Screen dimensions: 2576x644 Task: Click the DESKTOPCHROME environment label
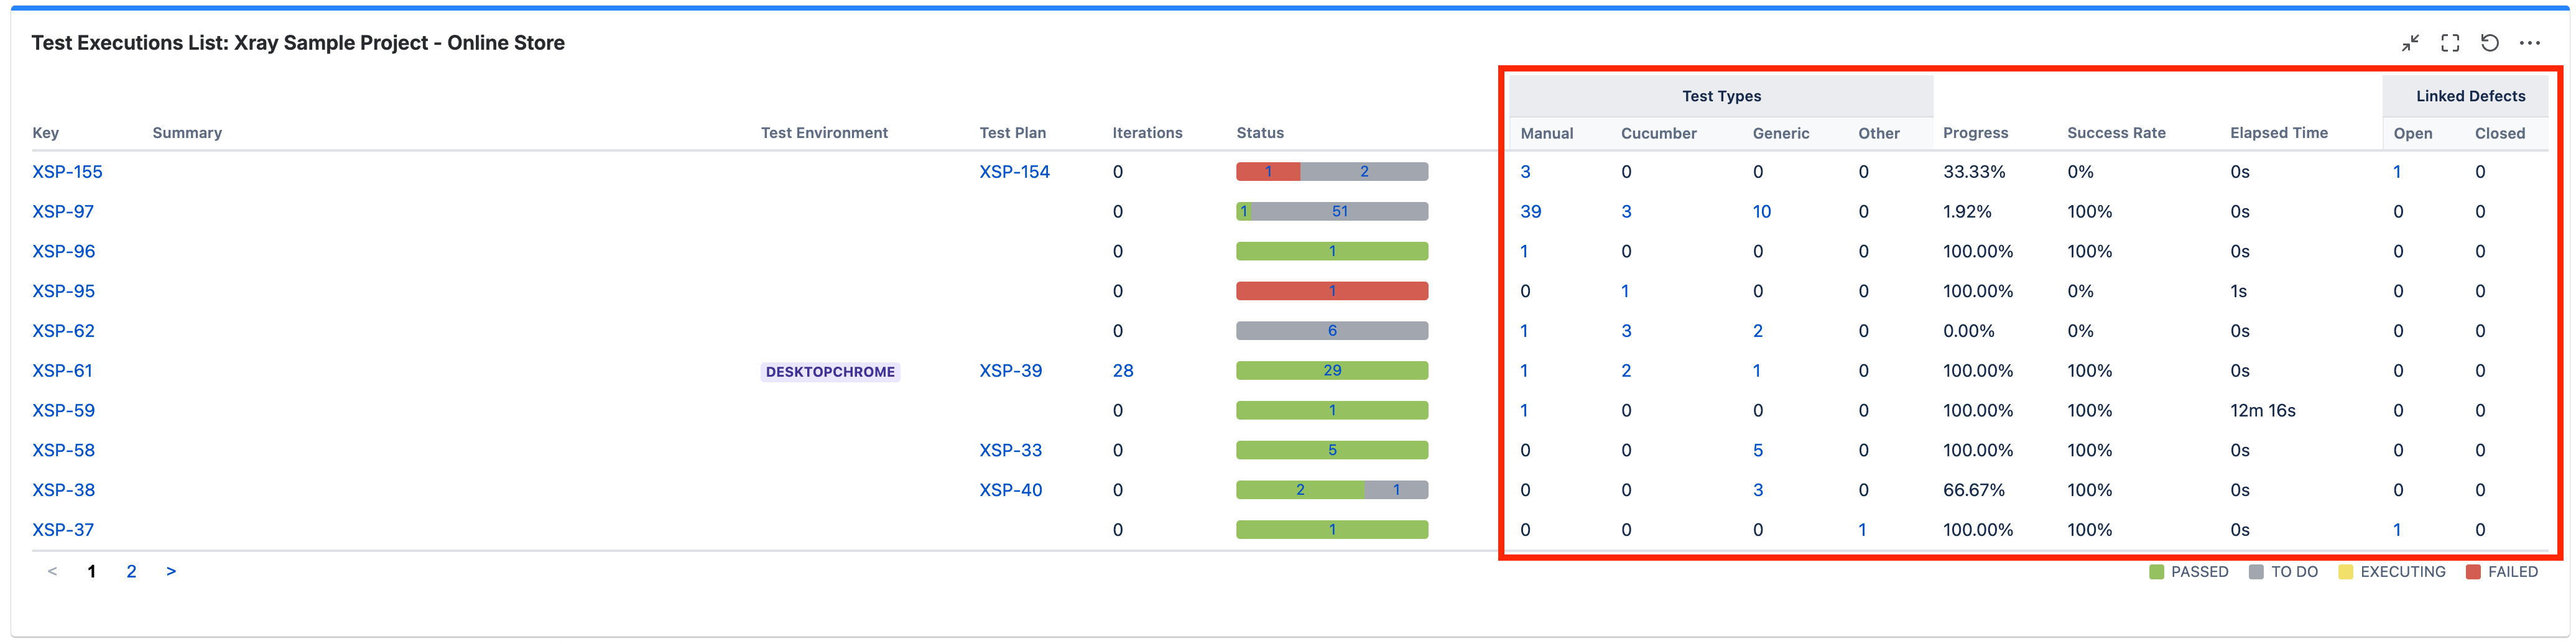click(x=829, y=372)
